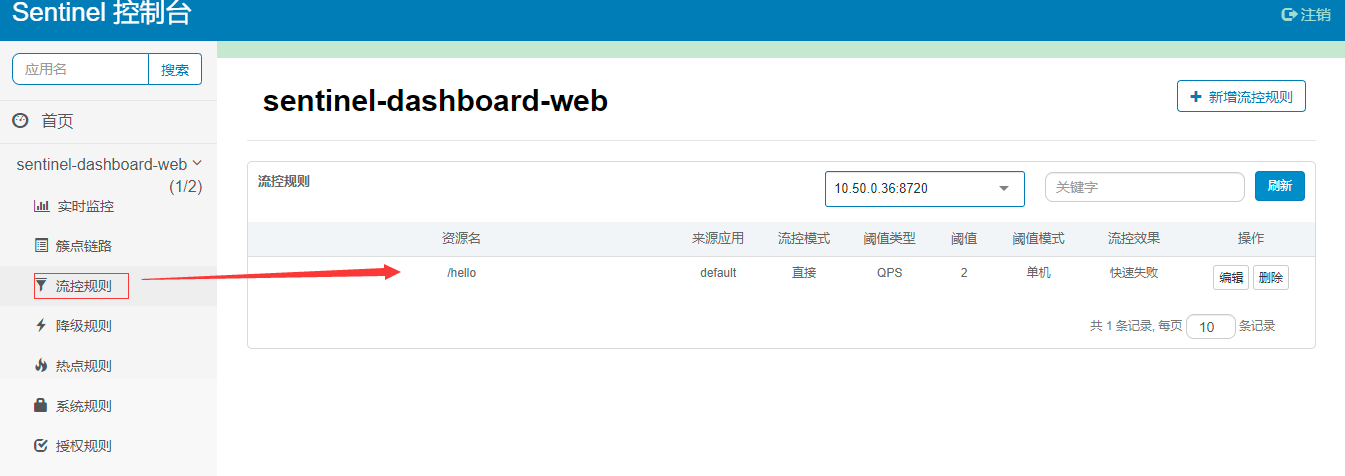Viewport: 1345px width, 476px height.
Task: Click the threshold value 2 cell
Action: (964, 272)
